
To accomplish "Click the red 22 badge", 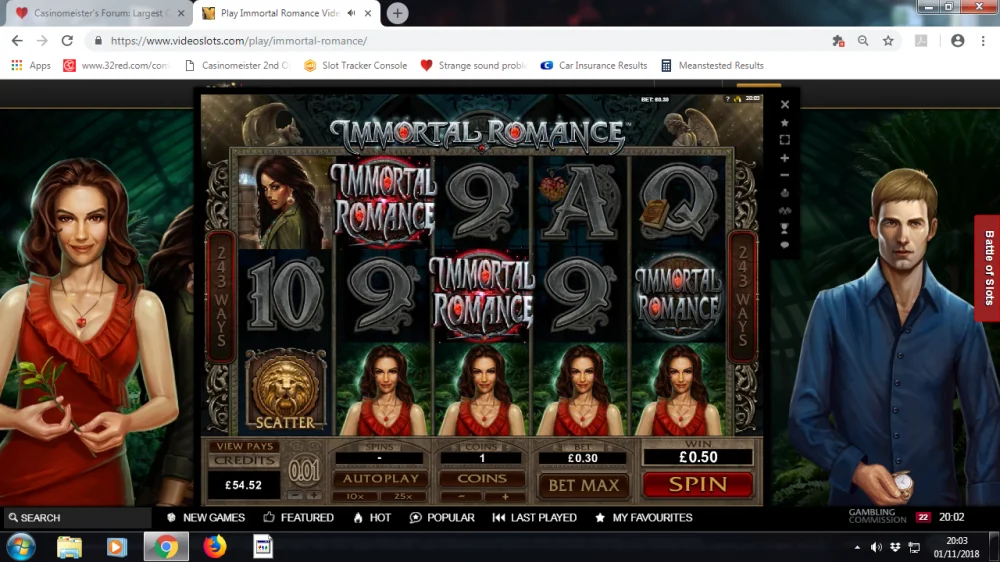I will click(923, 517).
